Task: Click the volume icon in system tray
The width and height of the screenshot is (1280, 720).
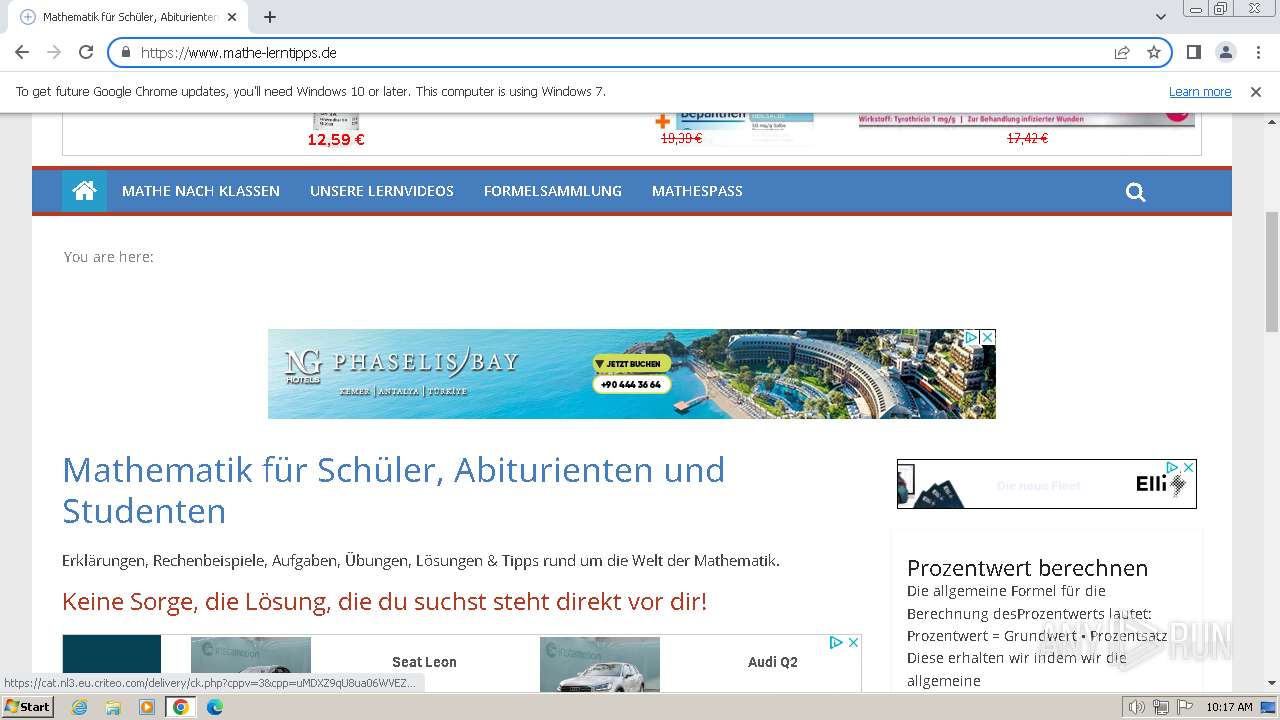Action: point(1137,707)
